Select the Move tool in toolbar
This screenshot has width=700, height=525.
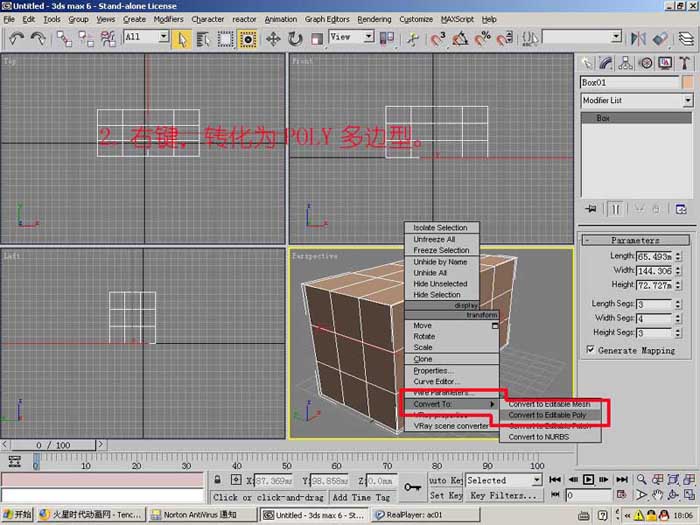pyautogui.click(x=273, y=39)
